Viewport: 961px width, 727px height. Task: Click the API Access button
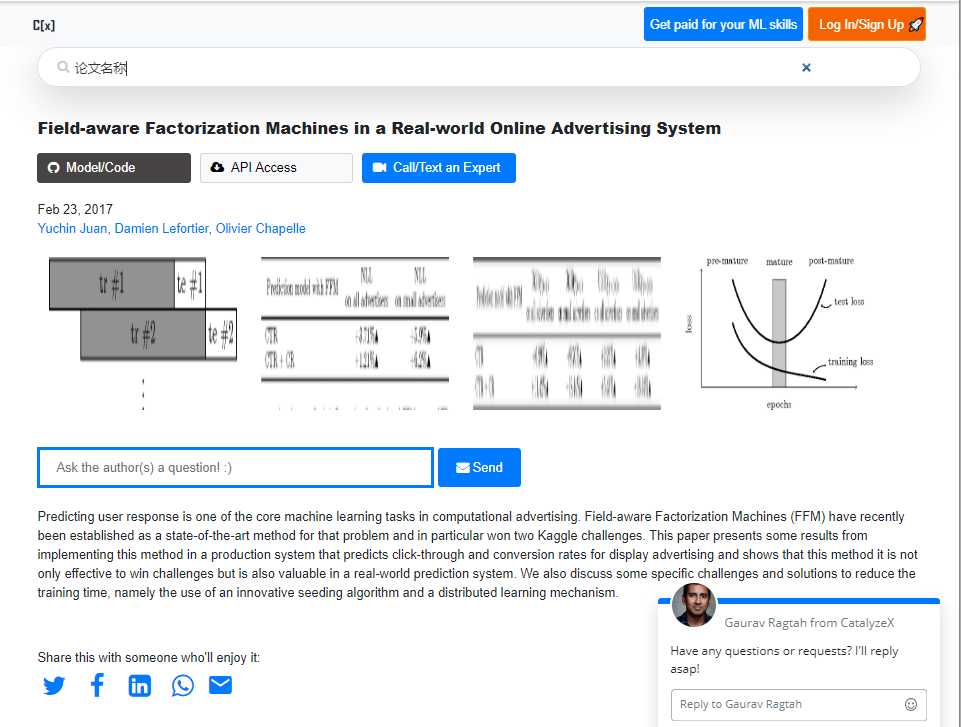[276, 168]
